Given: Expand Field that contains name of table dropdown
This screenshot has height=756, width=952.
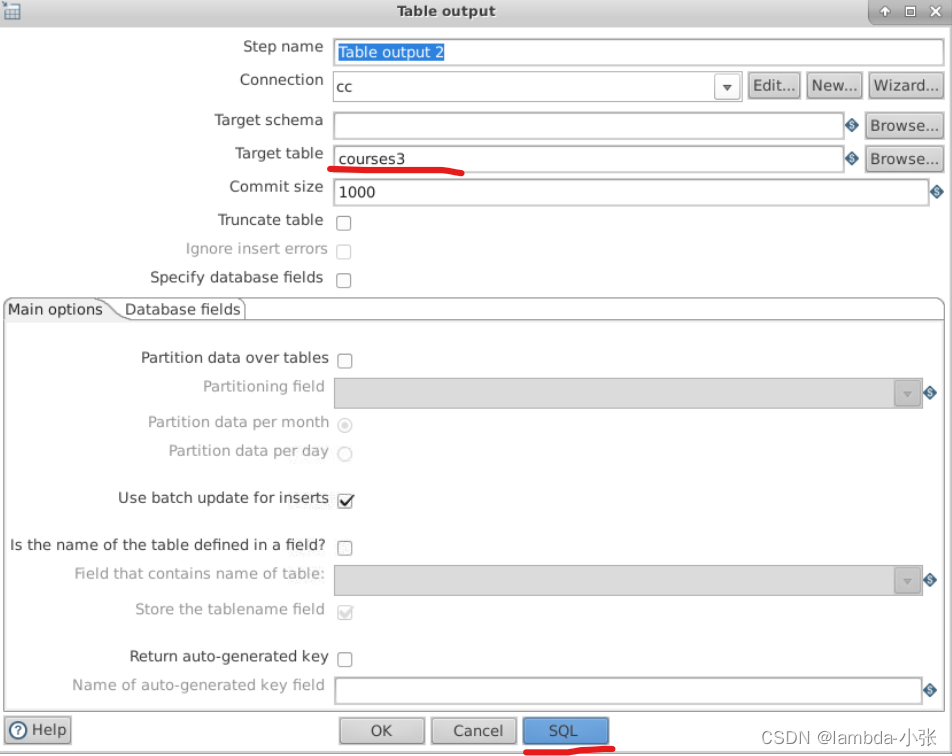Looking at the screenshot, I should 907,581.
